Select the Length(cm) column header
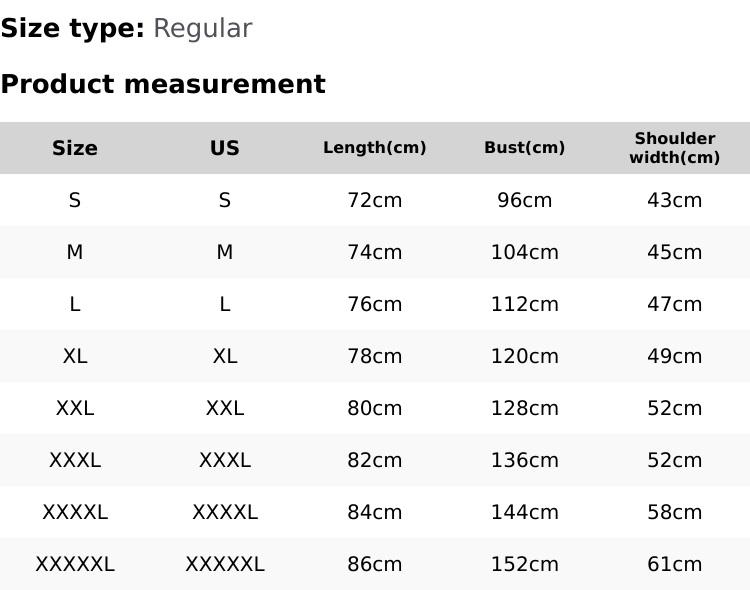This screenshot has height=590, width=750. pyautogui.click(x=375, y=148)
